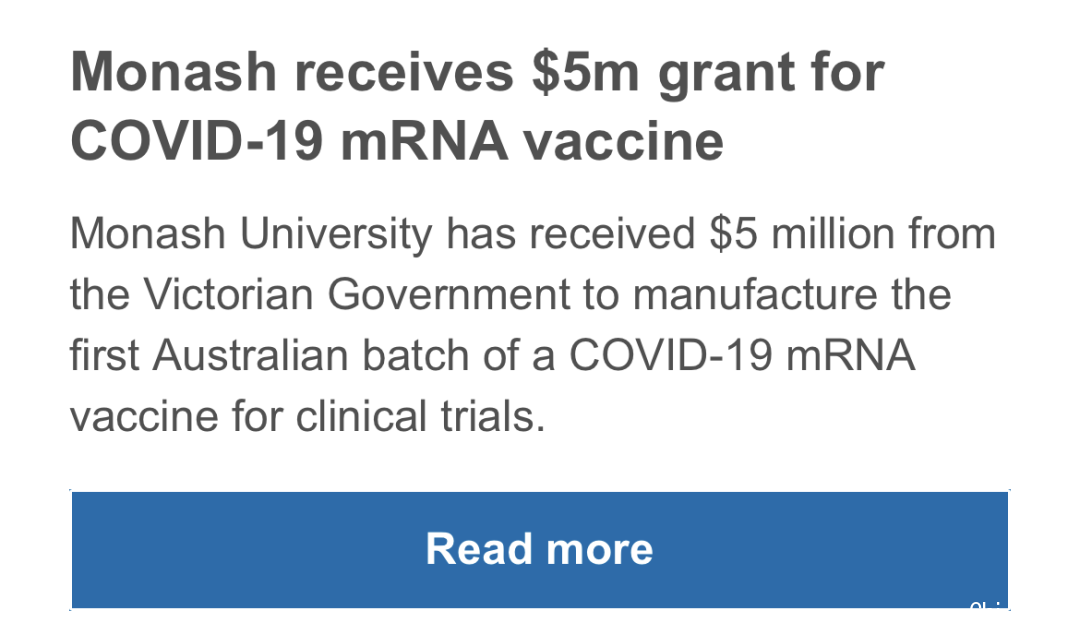Click "Read" on the blue button
Image resolution: width=1080 pixels, height=624 pixels.
click(479, 550)
